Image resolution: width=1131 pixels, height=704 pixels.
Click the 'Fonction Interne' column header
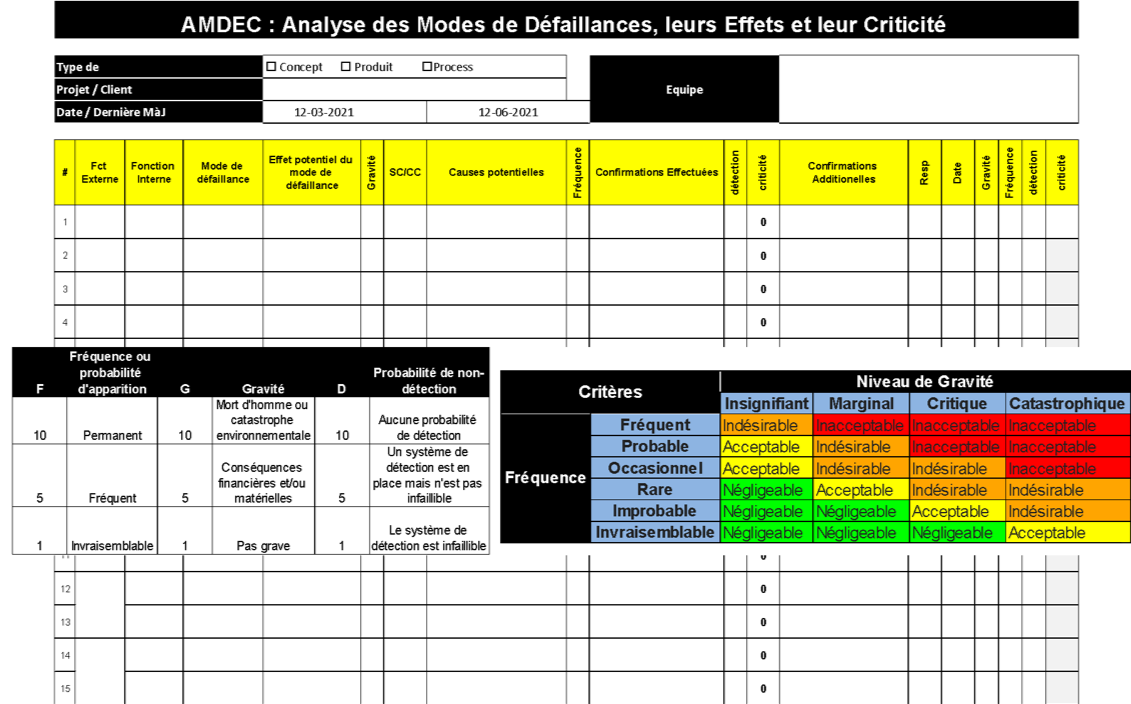tap(154, 172)
